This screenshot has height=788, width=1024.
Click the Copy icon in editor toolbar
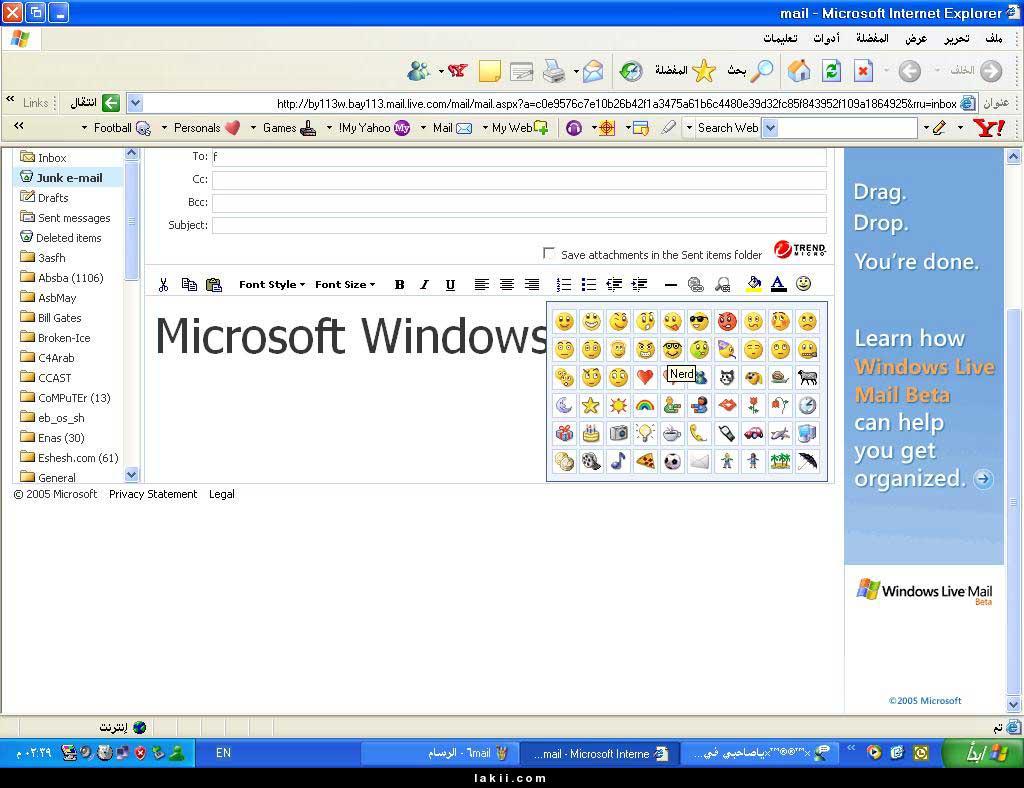(x=189, y=285)
